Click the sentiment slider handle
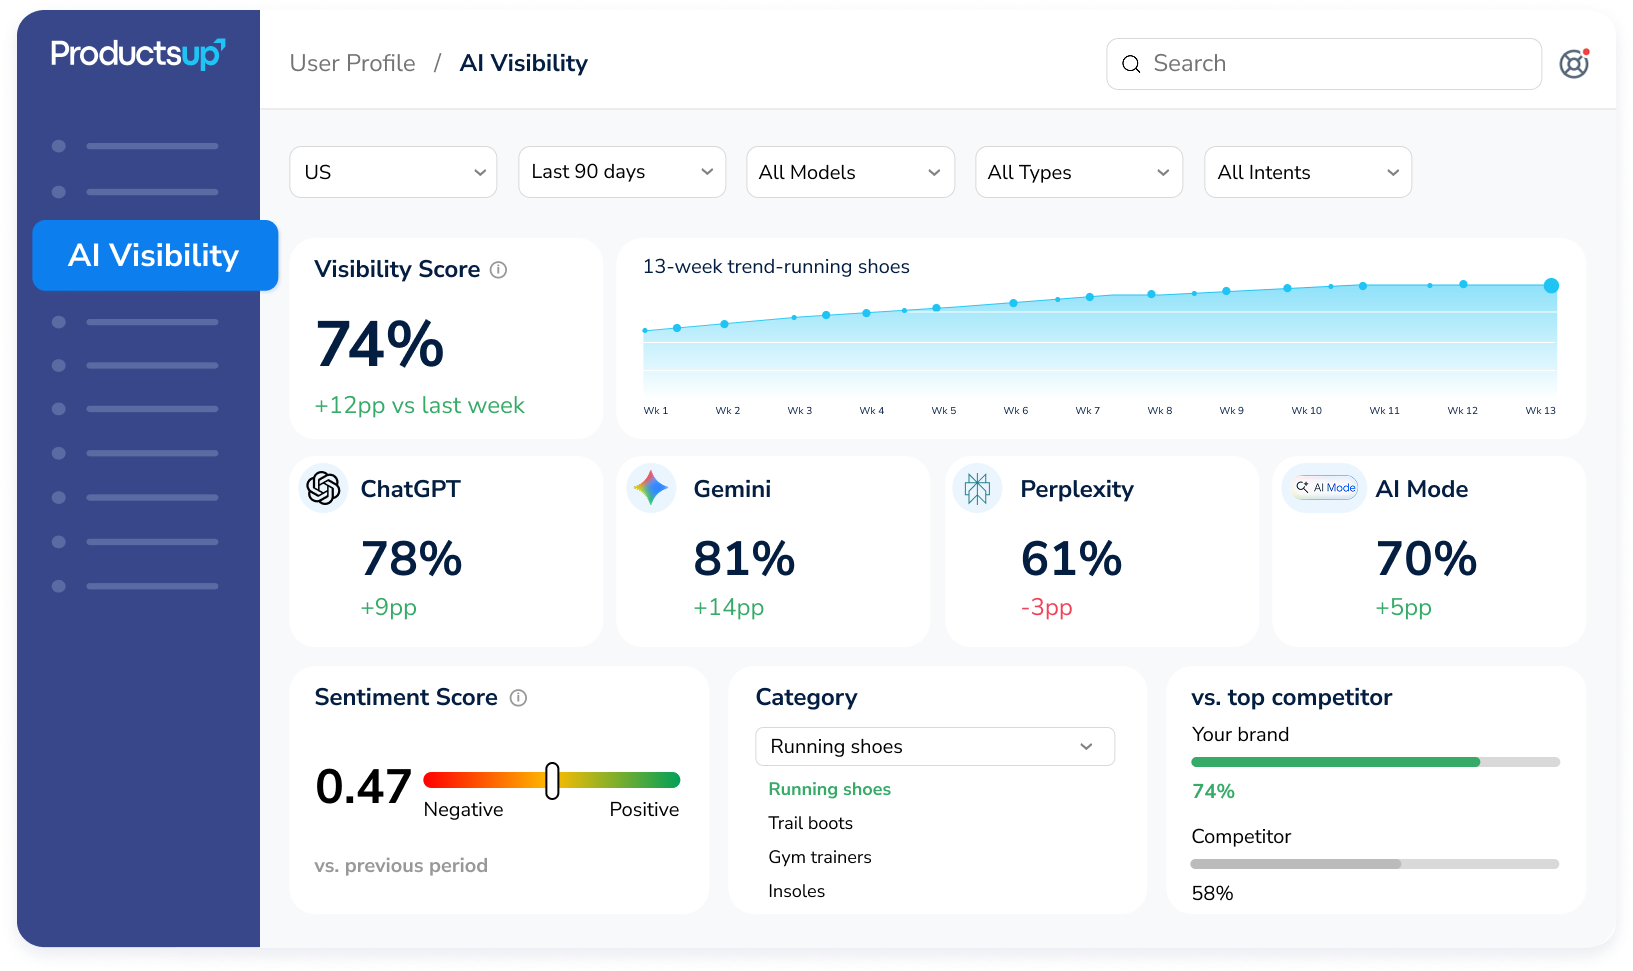The height and width of the screenshot is (971, 1633). 552,781
